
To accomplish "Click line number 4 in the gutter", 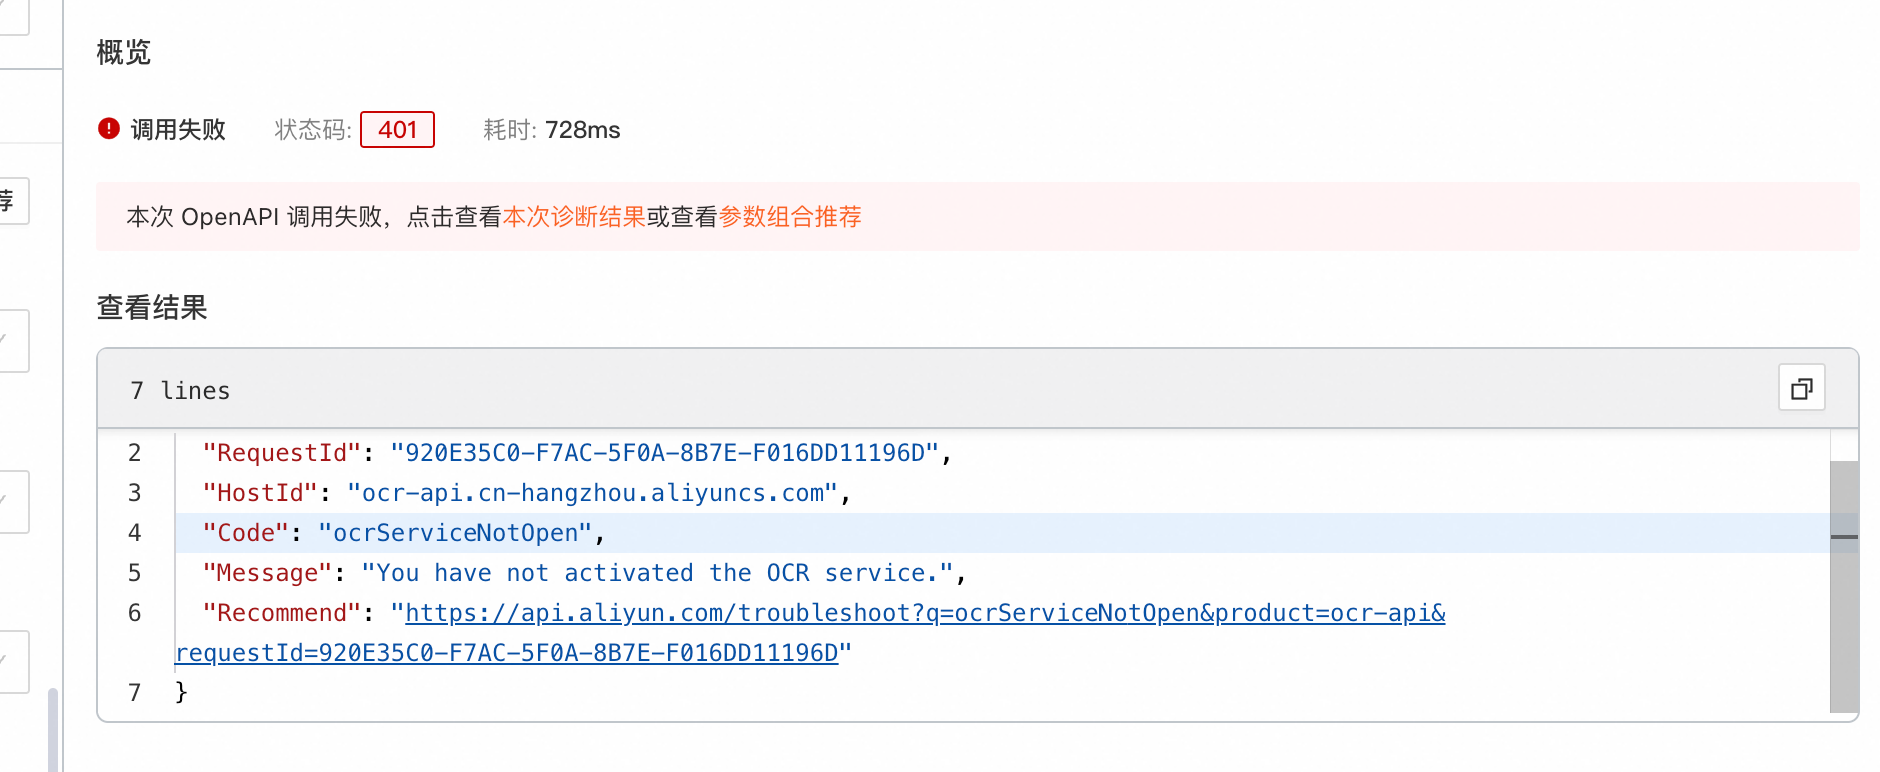I will pos(135,533).
